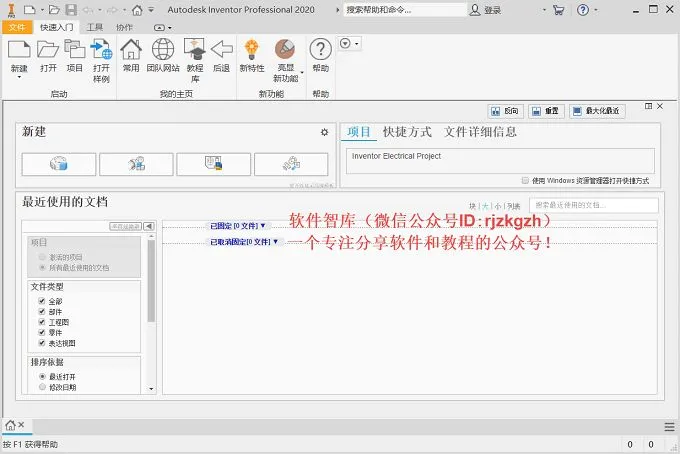
Task: Toggle the 工程图 file type checkbox
Action: (42, 322)
